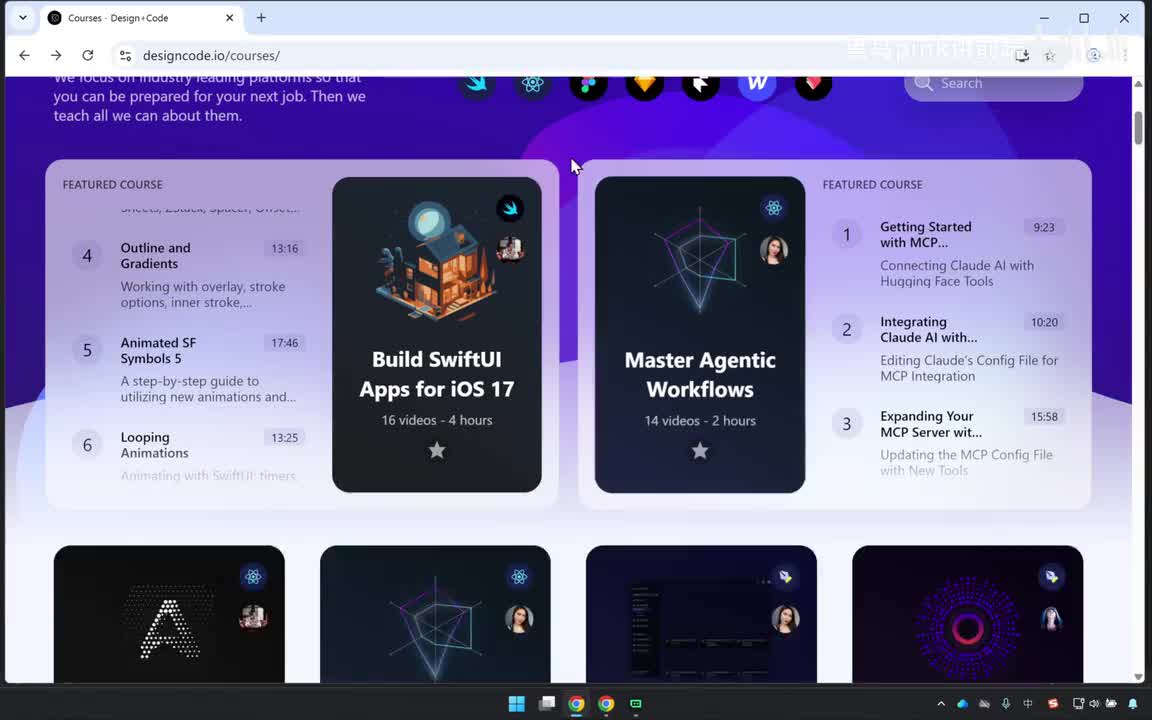This screenshot has width=1152, height=720.
Task: Open the Master Agentic Workflows title
Action: 700,375
